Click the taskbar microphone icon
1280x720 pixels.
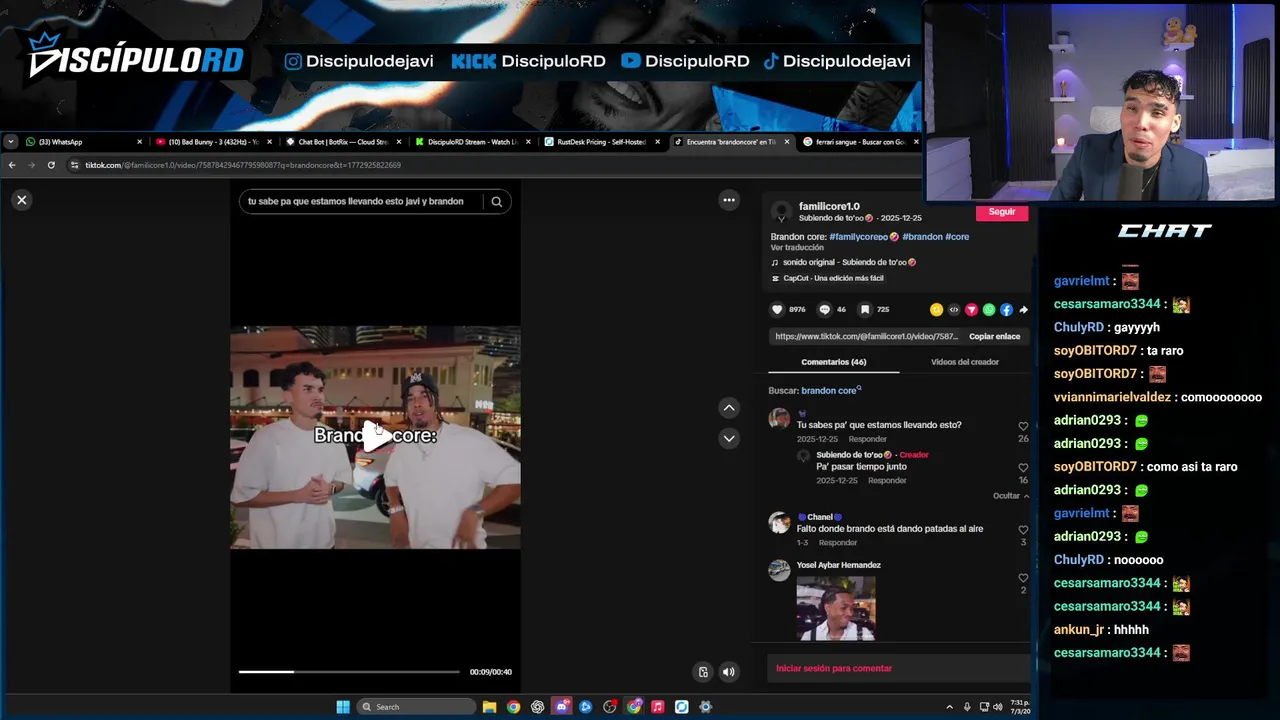966,707
